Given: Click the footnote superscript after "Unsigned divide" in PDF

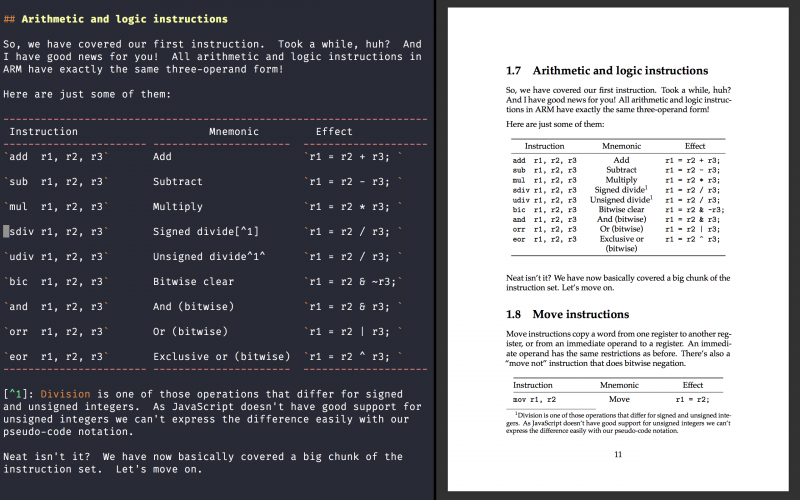Looking at the screenshot, I should point(651,197).
